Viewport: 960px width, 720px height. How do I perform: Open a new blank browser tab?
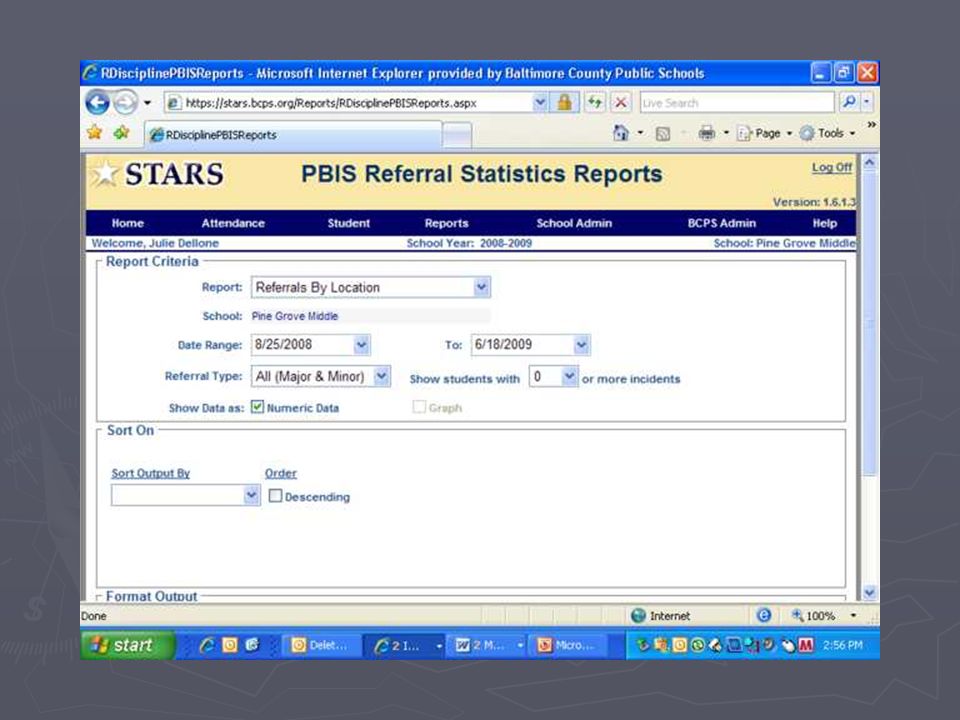tap(457, 135)
